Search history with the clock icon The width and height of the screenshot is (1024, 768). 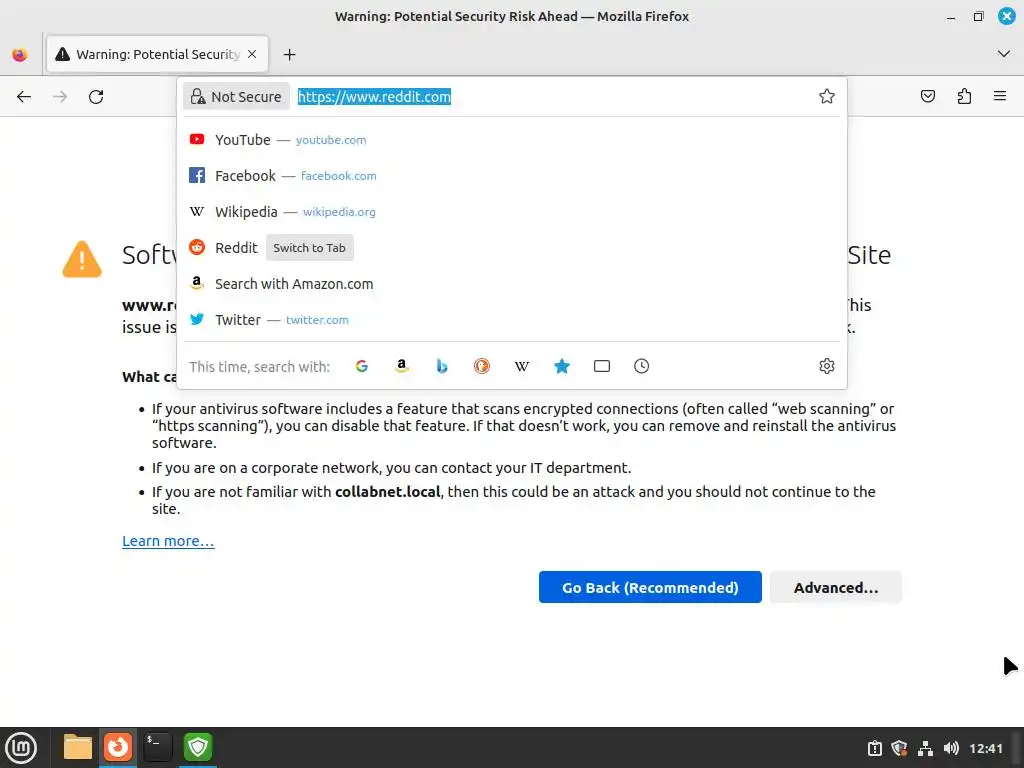641,366
